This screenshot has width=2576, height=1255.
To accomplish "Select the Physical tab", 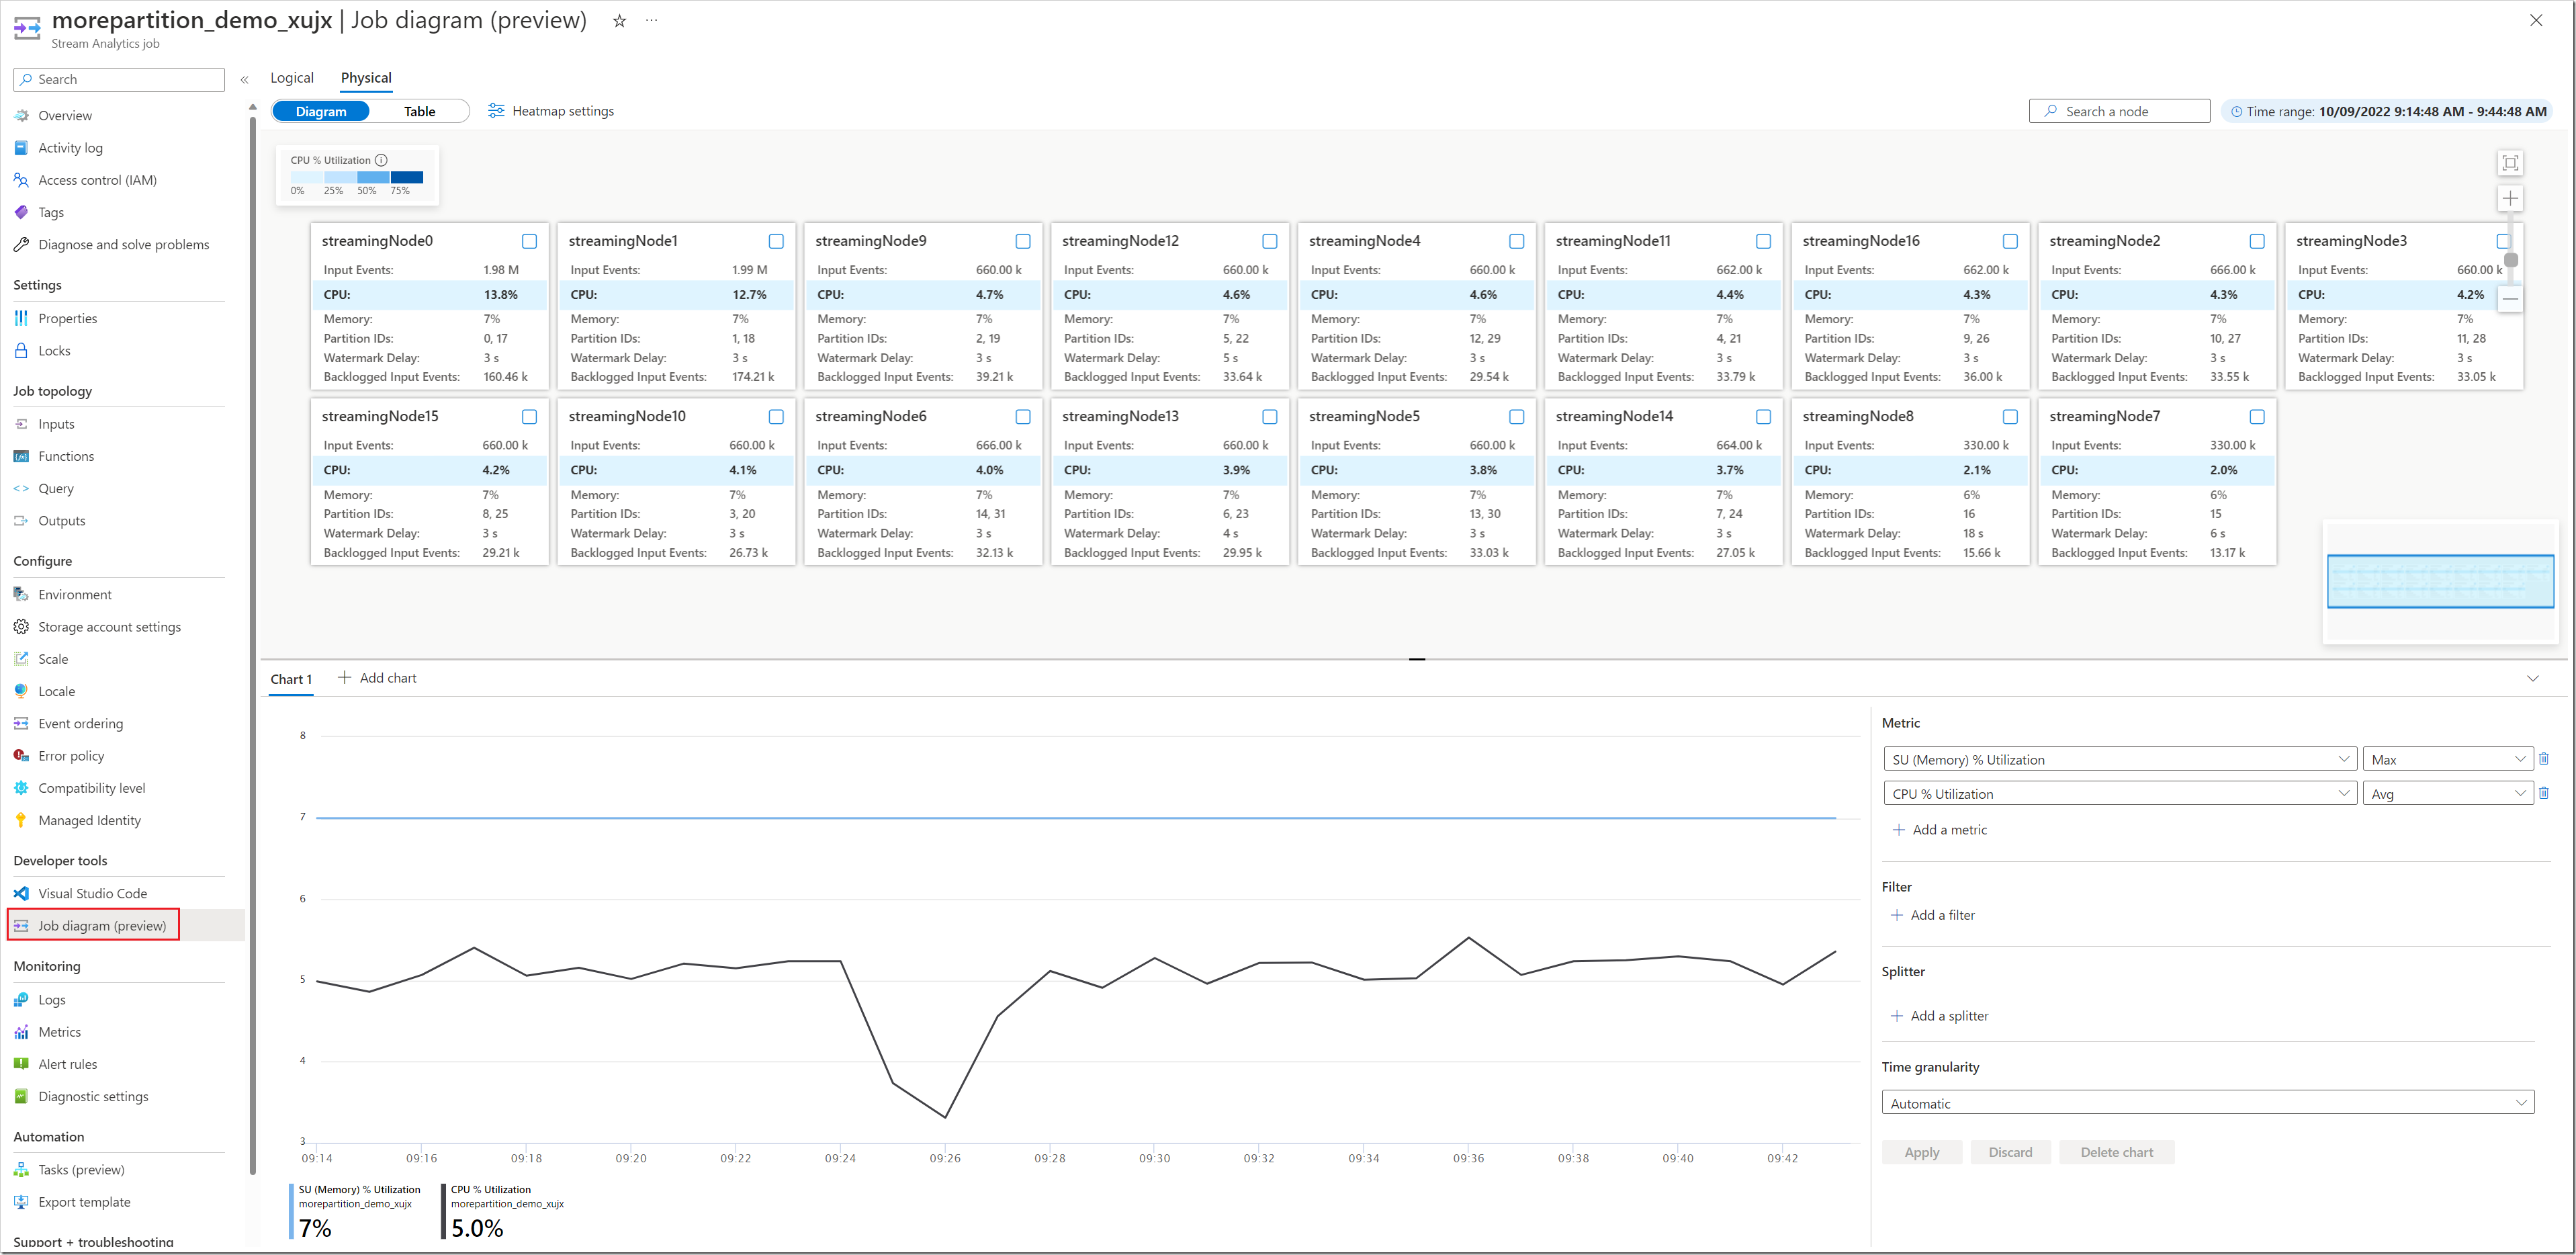I will pos(366,78).
